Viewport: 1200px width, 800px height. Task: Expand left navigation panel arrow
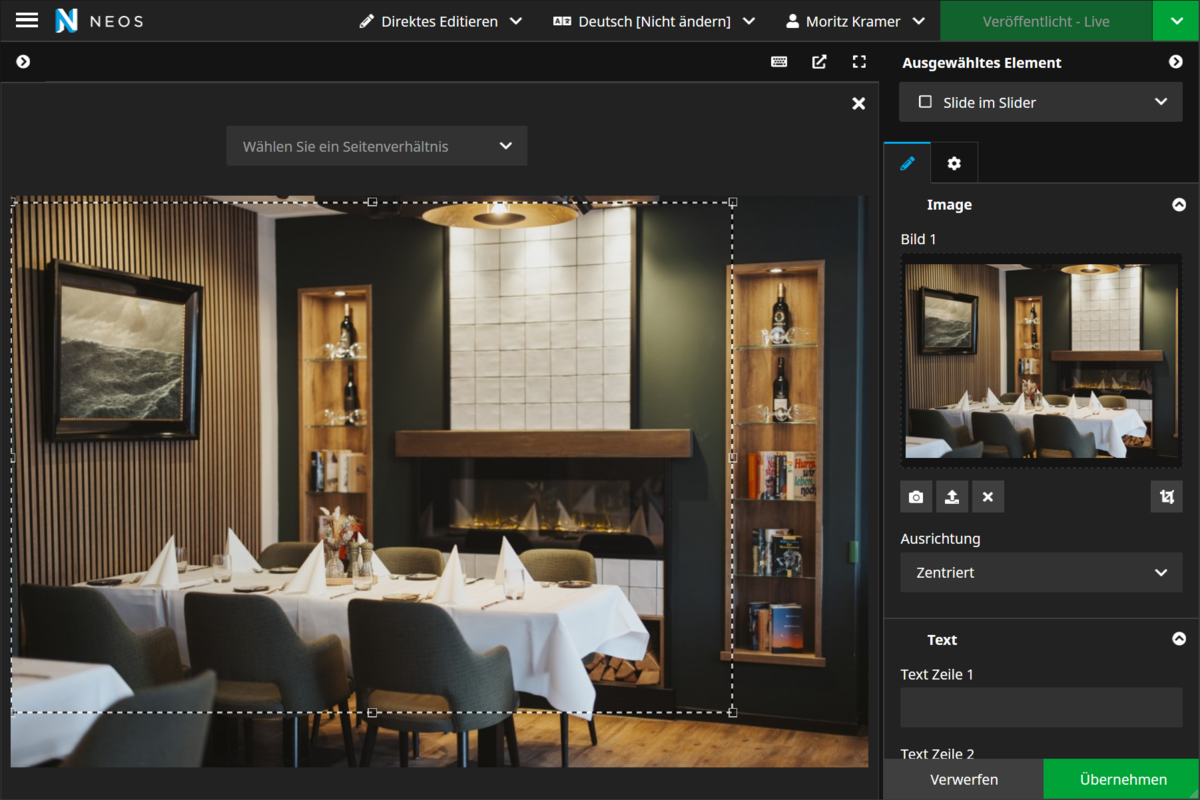(x=23, y=62)
